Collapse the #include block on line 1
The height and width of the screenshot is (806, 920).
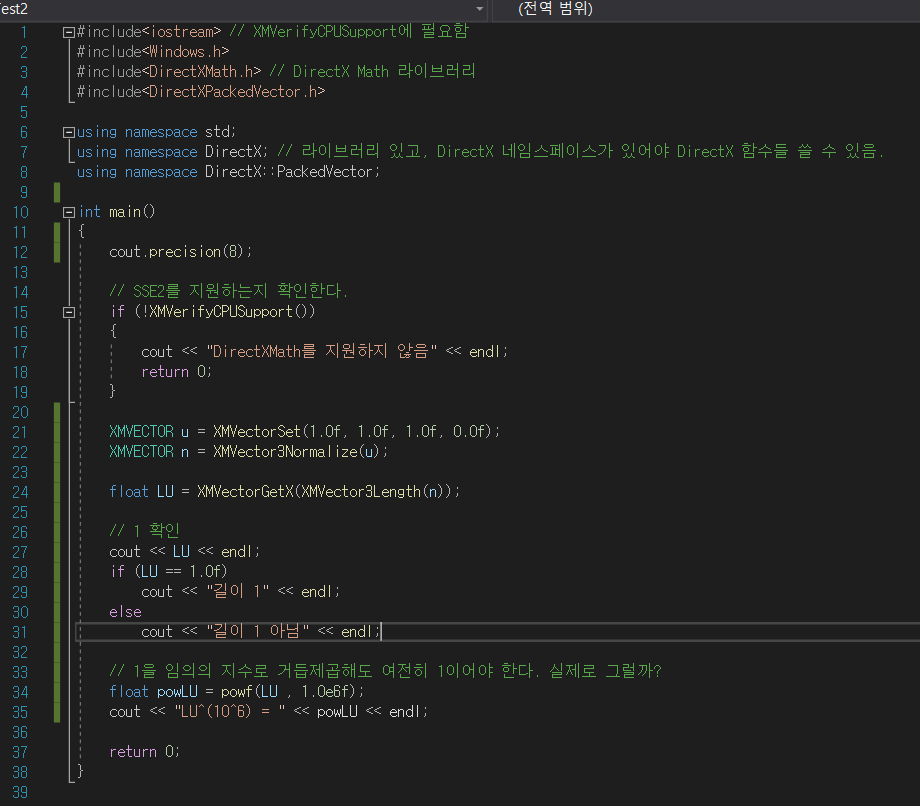pyautogui.click(x=68, y=33)
